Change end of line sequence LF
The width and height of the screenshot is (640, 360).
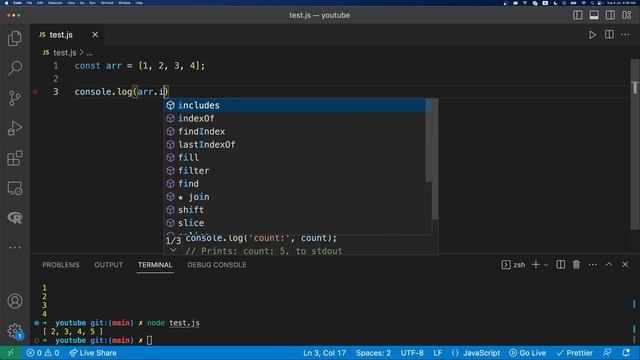(x=438, y=353)
